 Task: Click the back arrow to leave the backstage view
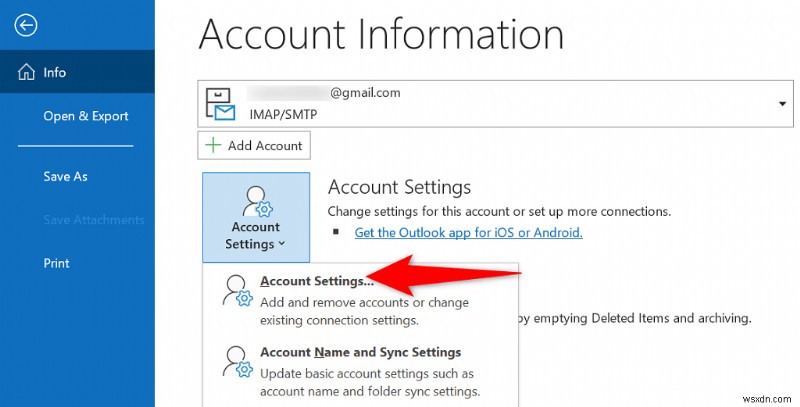pyautogui.click(x=26, y=25)
